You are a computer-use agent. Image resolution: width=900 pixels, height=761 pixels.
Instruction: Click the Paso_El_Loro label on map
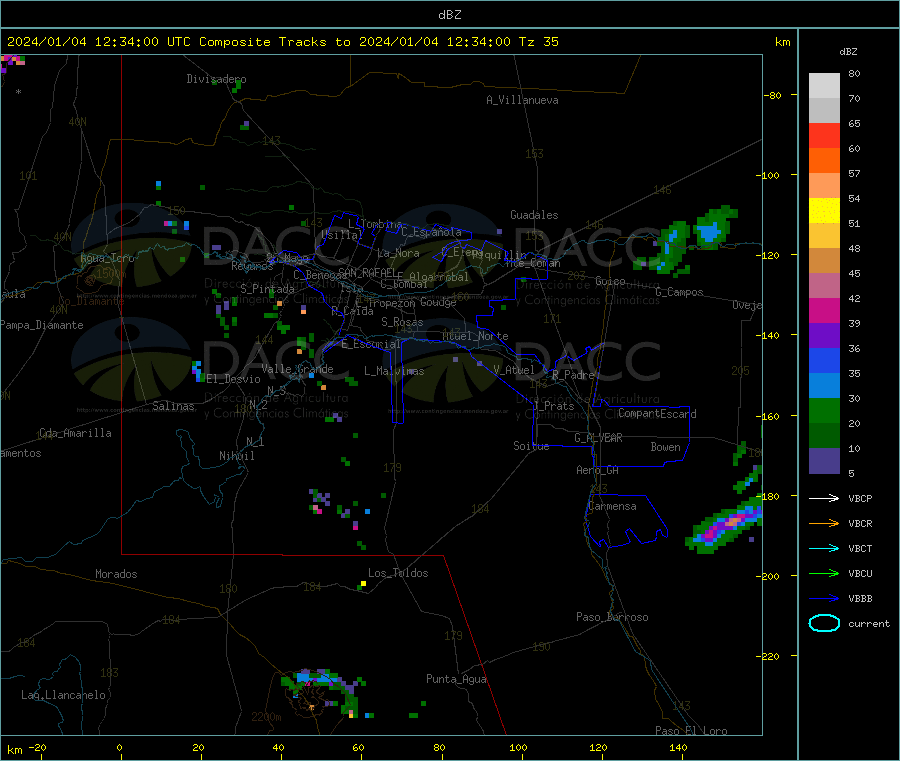pyautogui.click(x=692, y=731)
